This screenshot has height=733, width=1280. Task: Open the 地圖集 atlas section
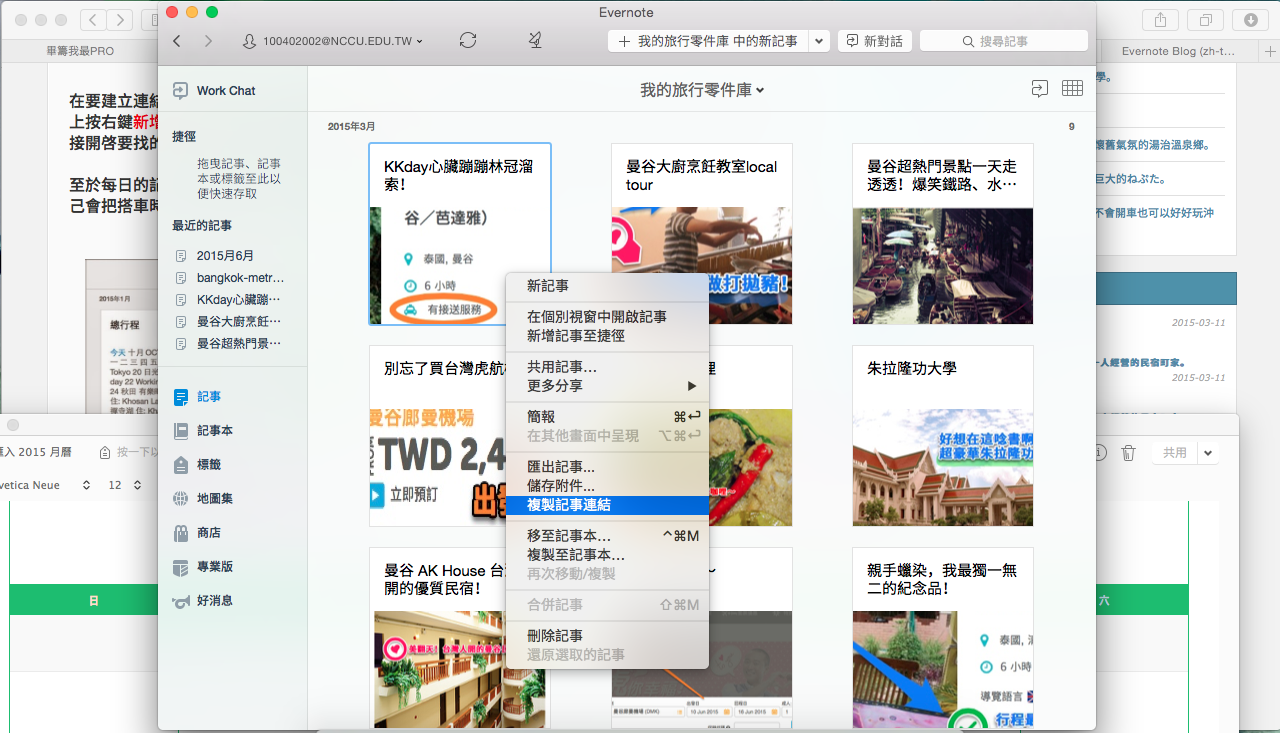click(x=203, y=499)
